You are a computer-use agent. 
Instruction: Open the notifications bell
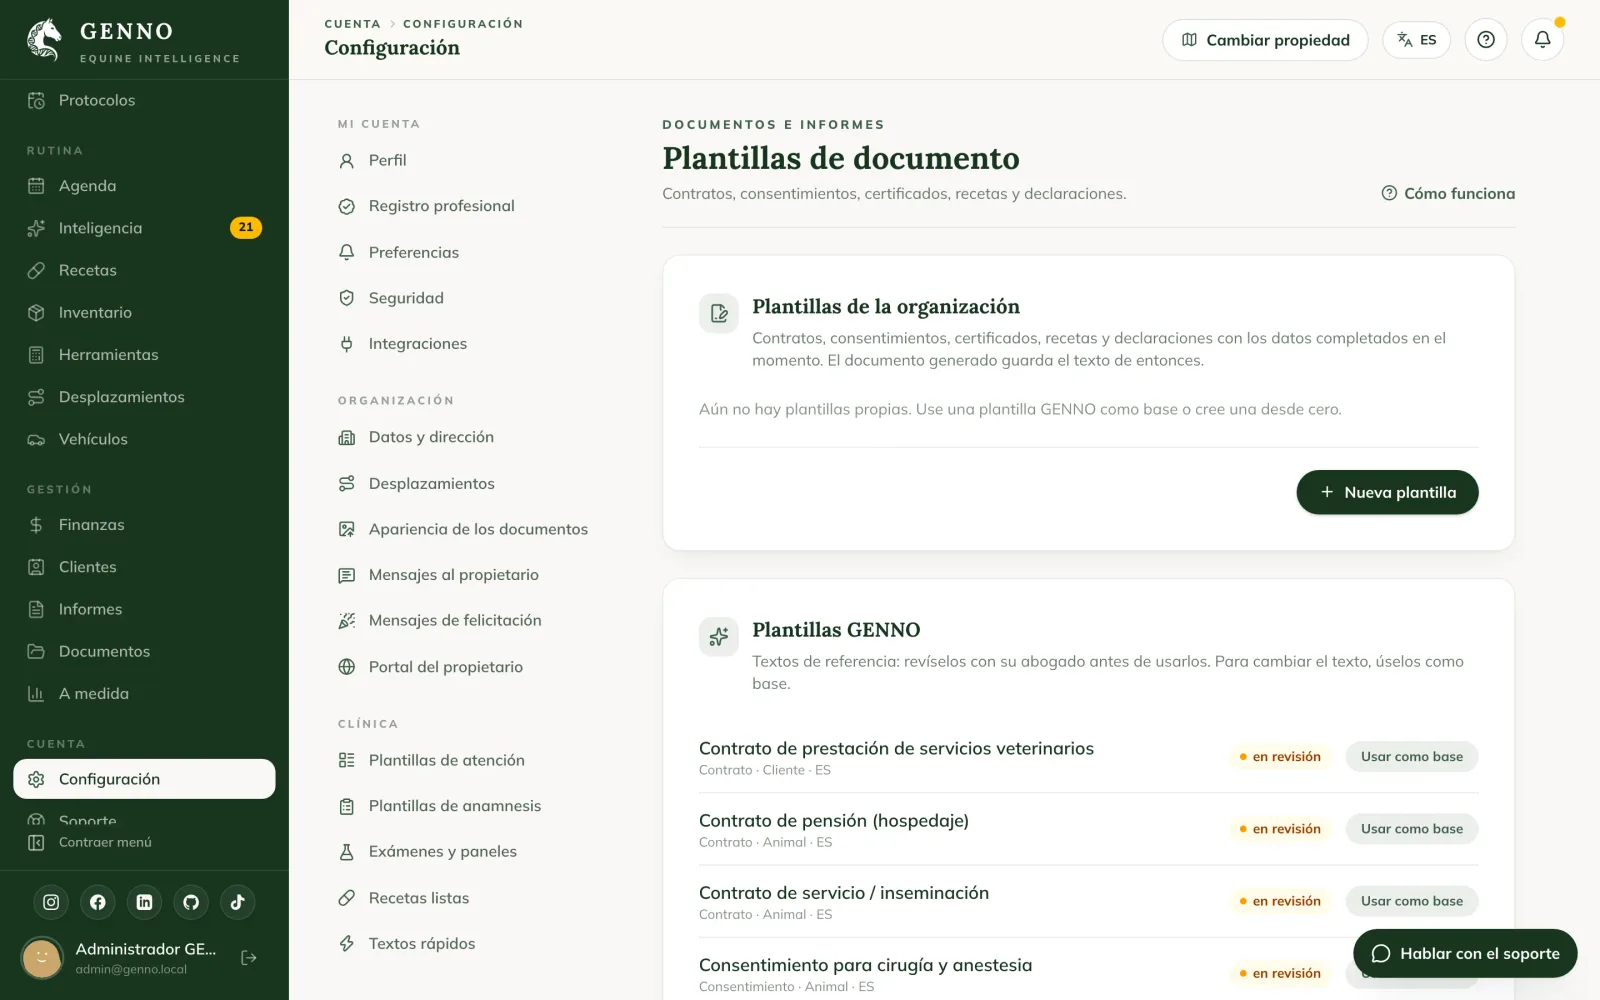coord(1542,40)
